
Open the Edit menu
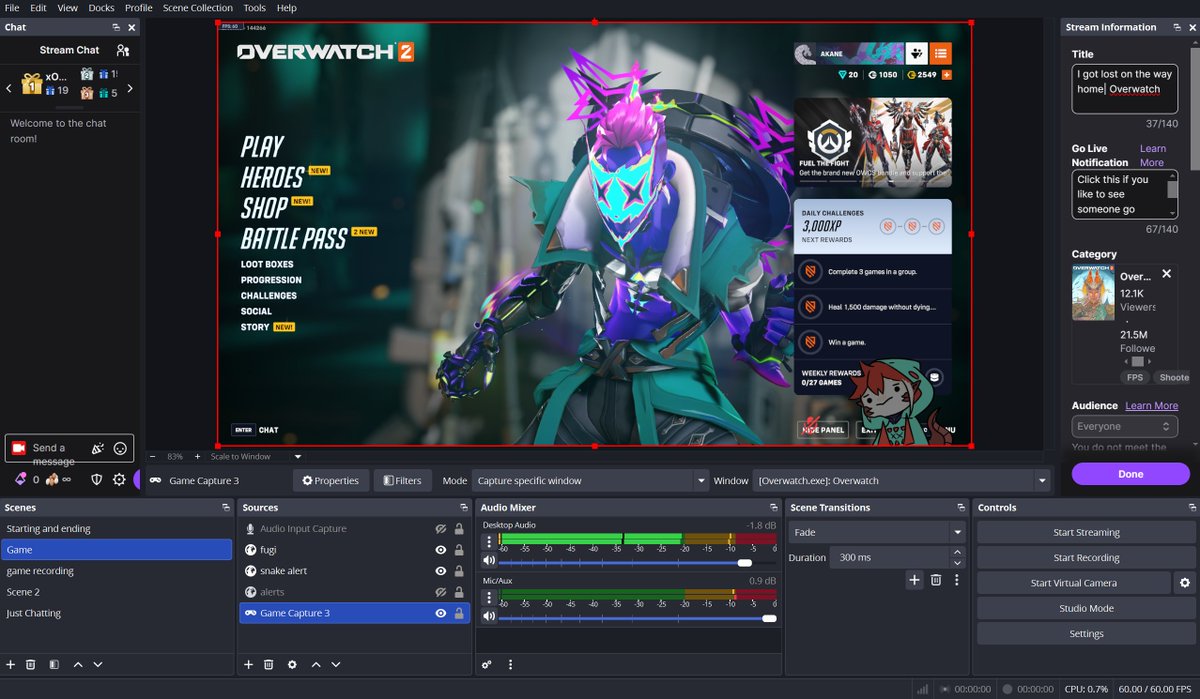[x=38, y=8]
